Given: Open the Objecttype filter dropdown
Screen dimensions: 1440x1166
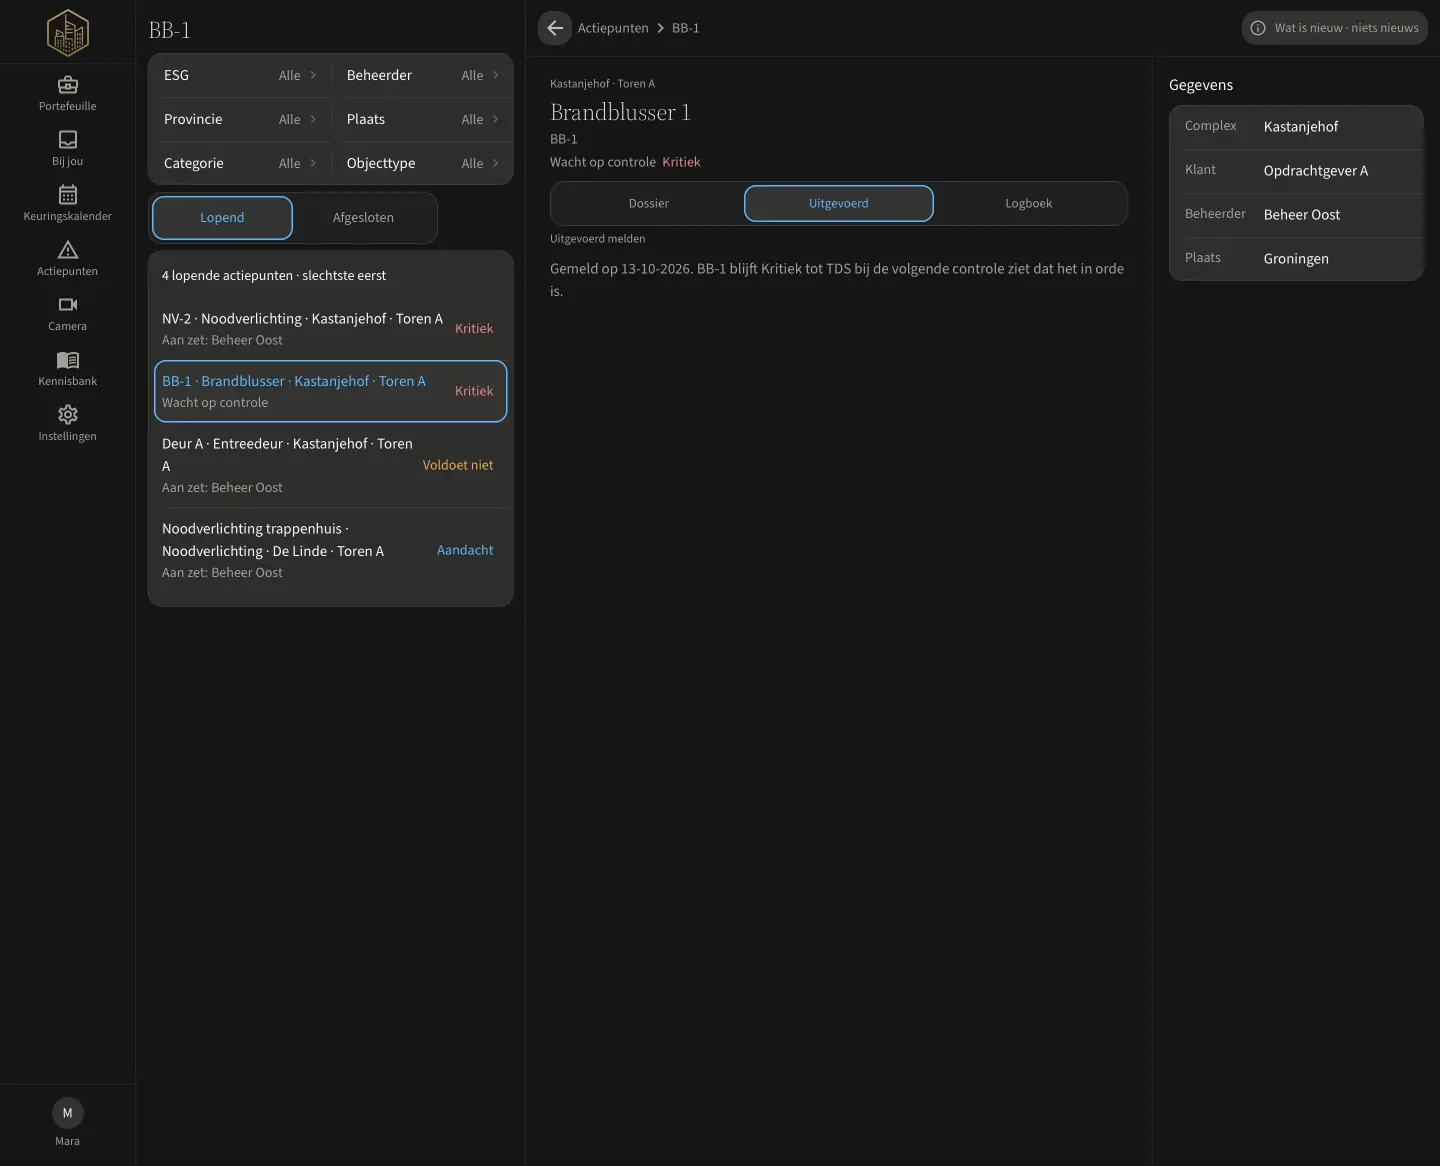Looking at the screenshot, I should 422,163.
